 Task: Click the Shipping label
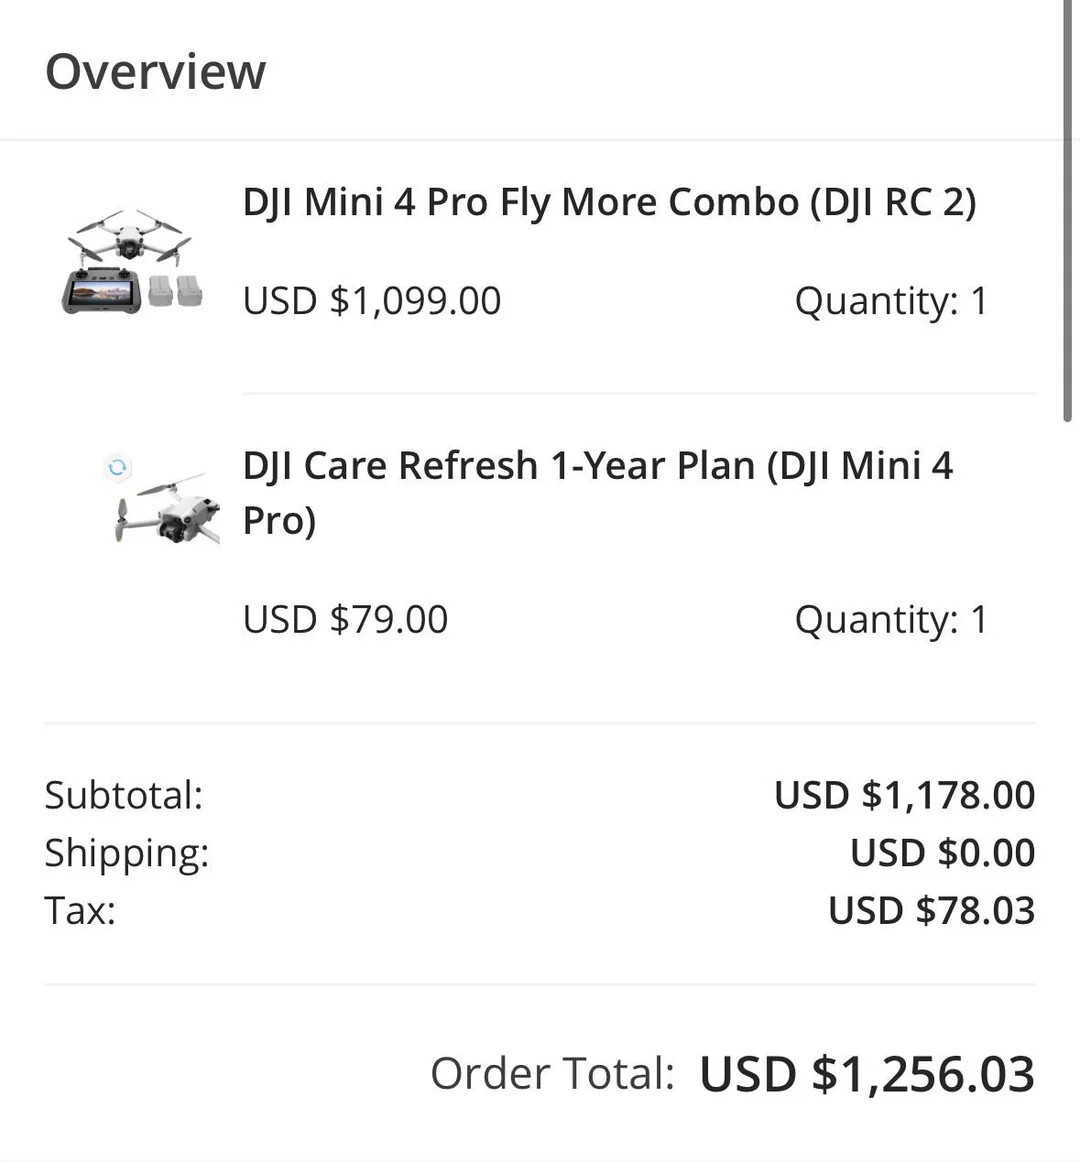click(127, 853)
